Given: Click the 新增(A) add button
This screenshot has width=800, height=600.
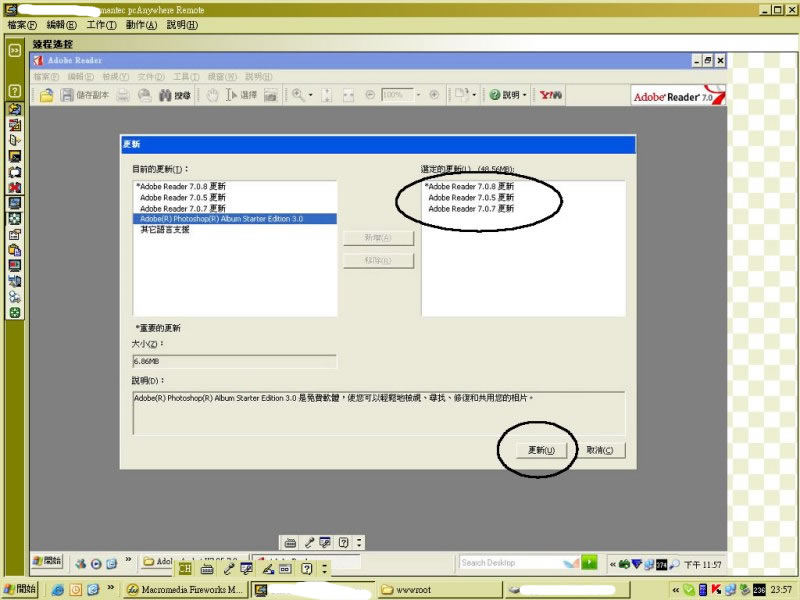Looking at the screenshot, I should tap(378, 238).
